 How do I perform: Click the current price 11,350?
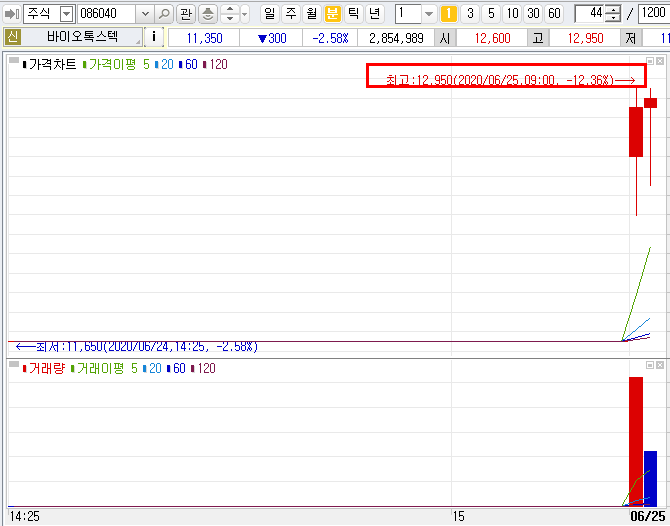click(204, 38)
